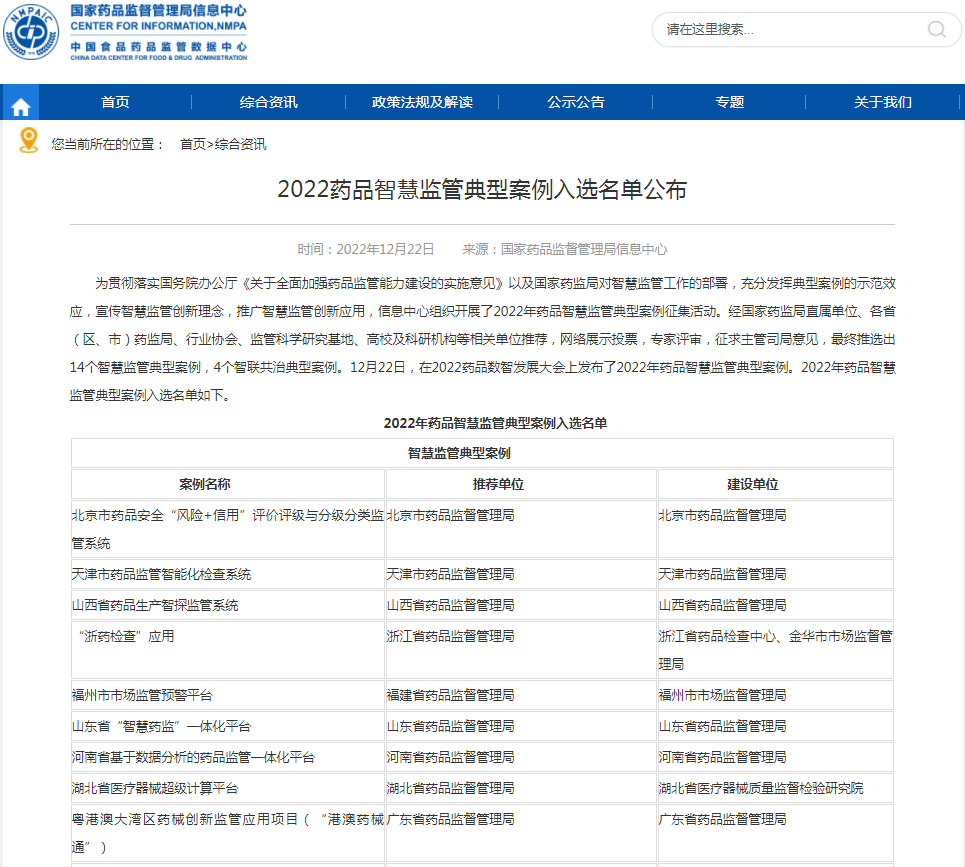Click the orange location pin icon
965x867 pixels.
(x=28, y=140)
